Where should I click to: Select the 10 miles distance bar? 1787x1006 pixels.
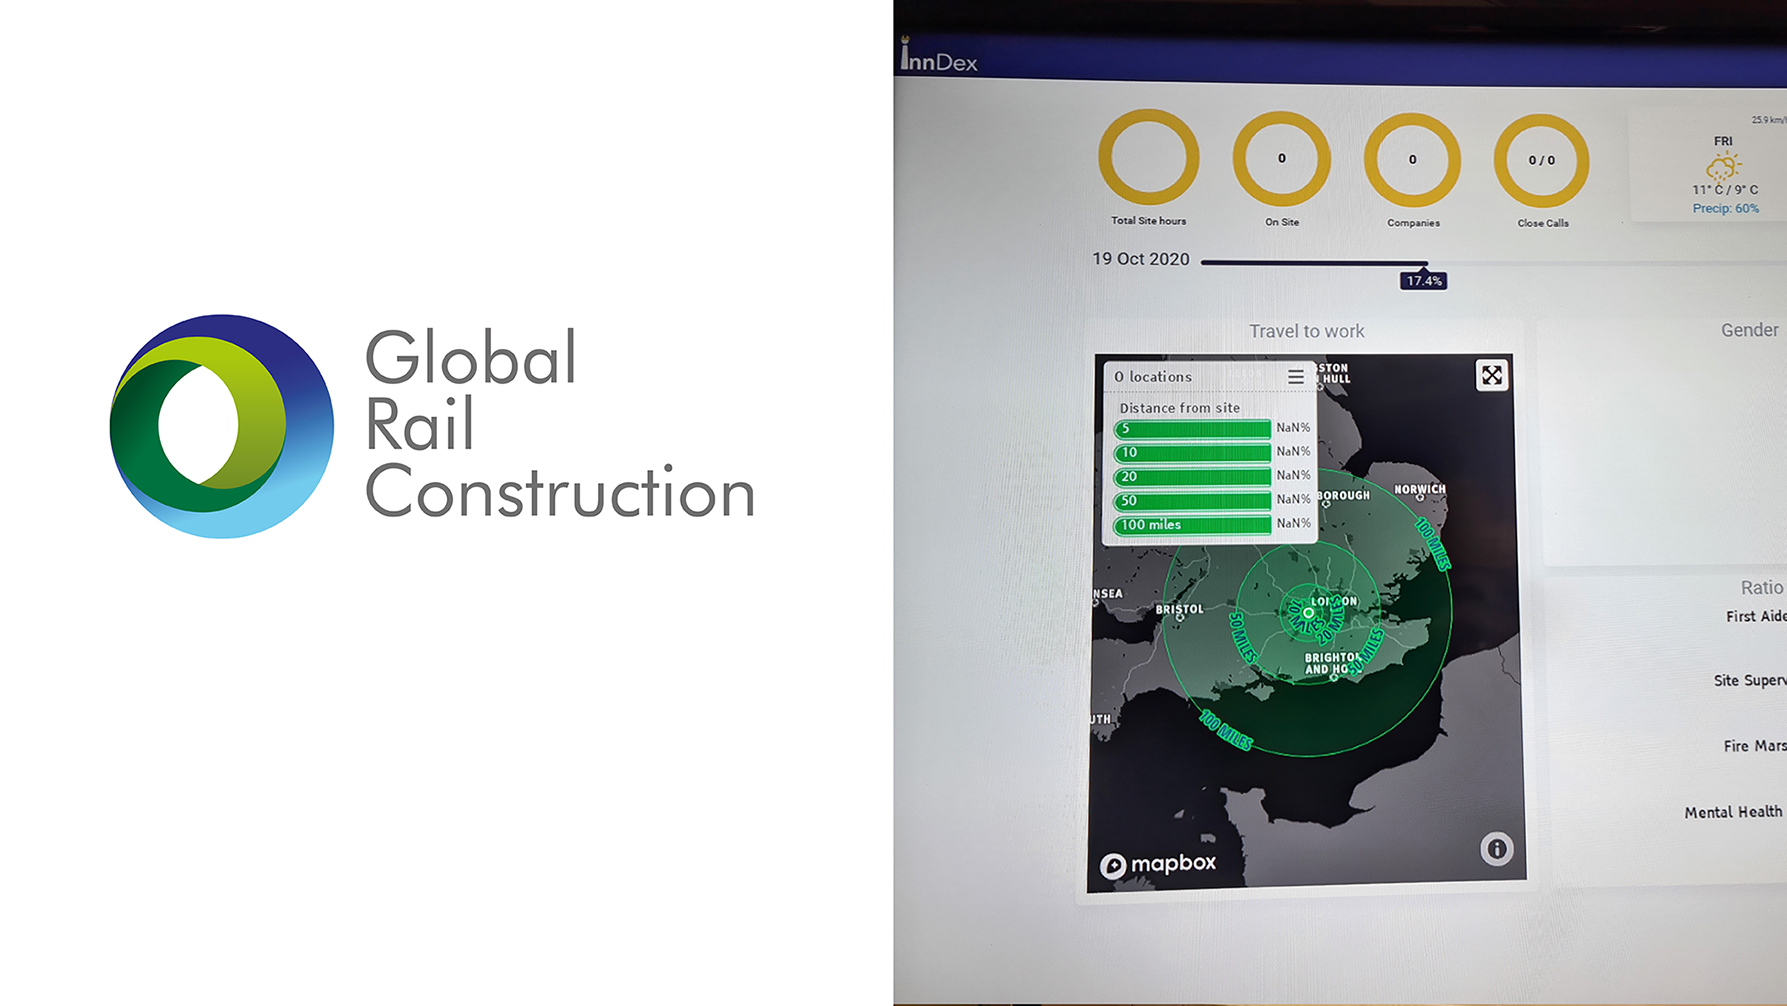click(1192, 453)
